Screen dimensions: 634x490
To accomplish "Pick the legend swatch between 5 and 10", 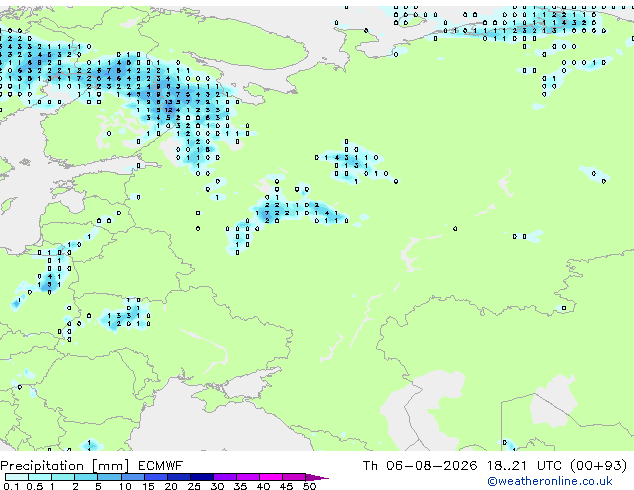I will 109,477.
